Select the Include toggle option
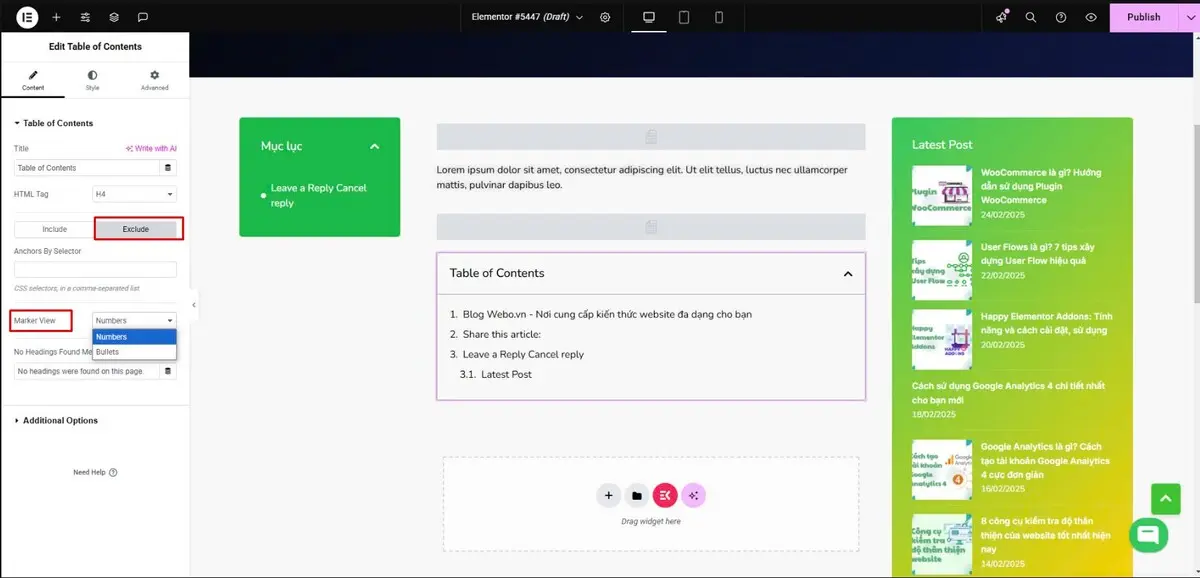Image resolution: width=1200 pixels, height=578 pixels. (x=54, y=229)
